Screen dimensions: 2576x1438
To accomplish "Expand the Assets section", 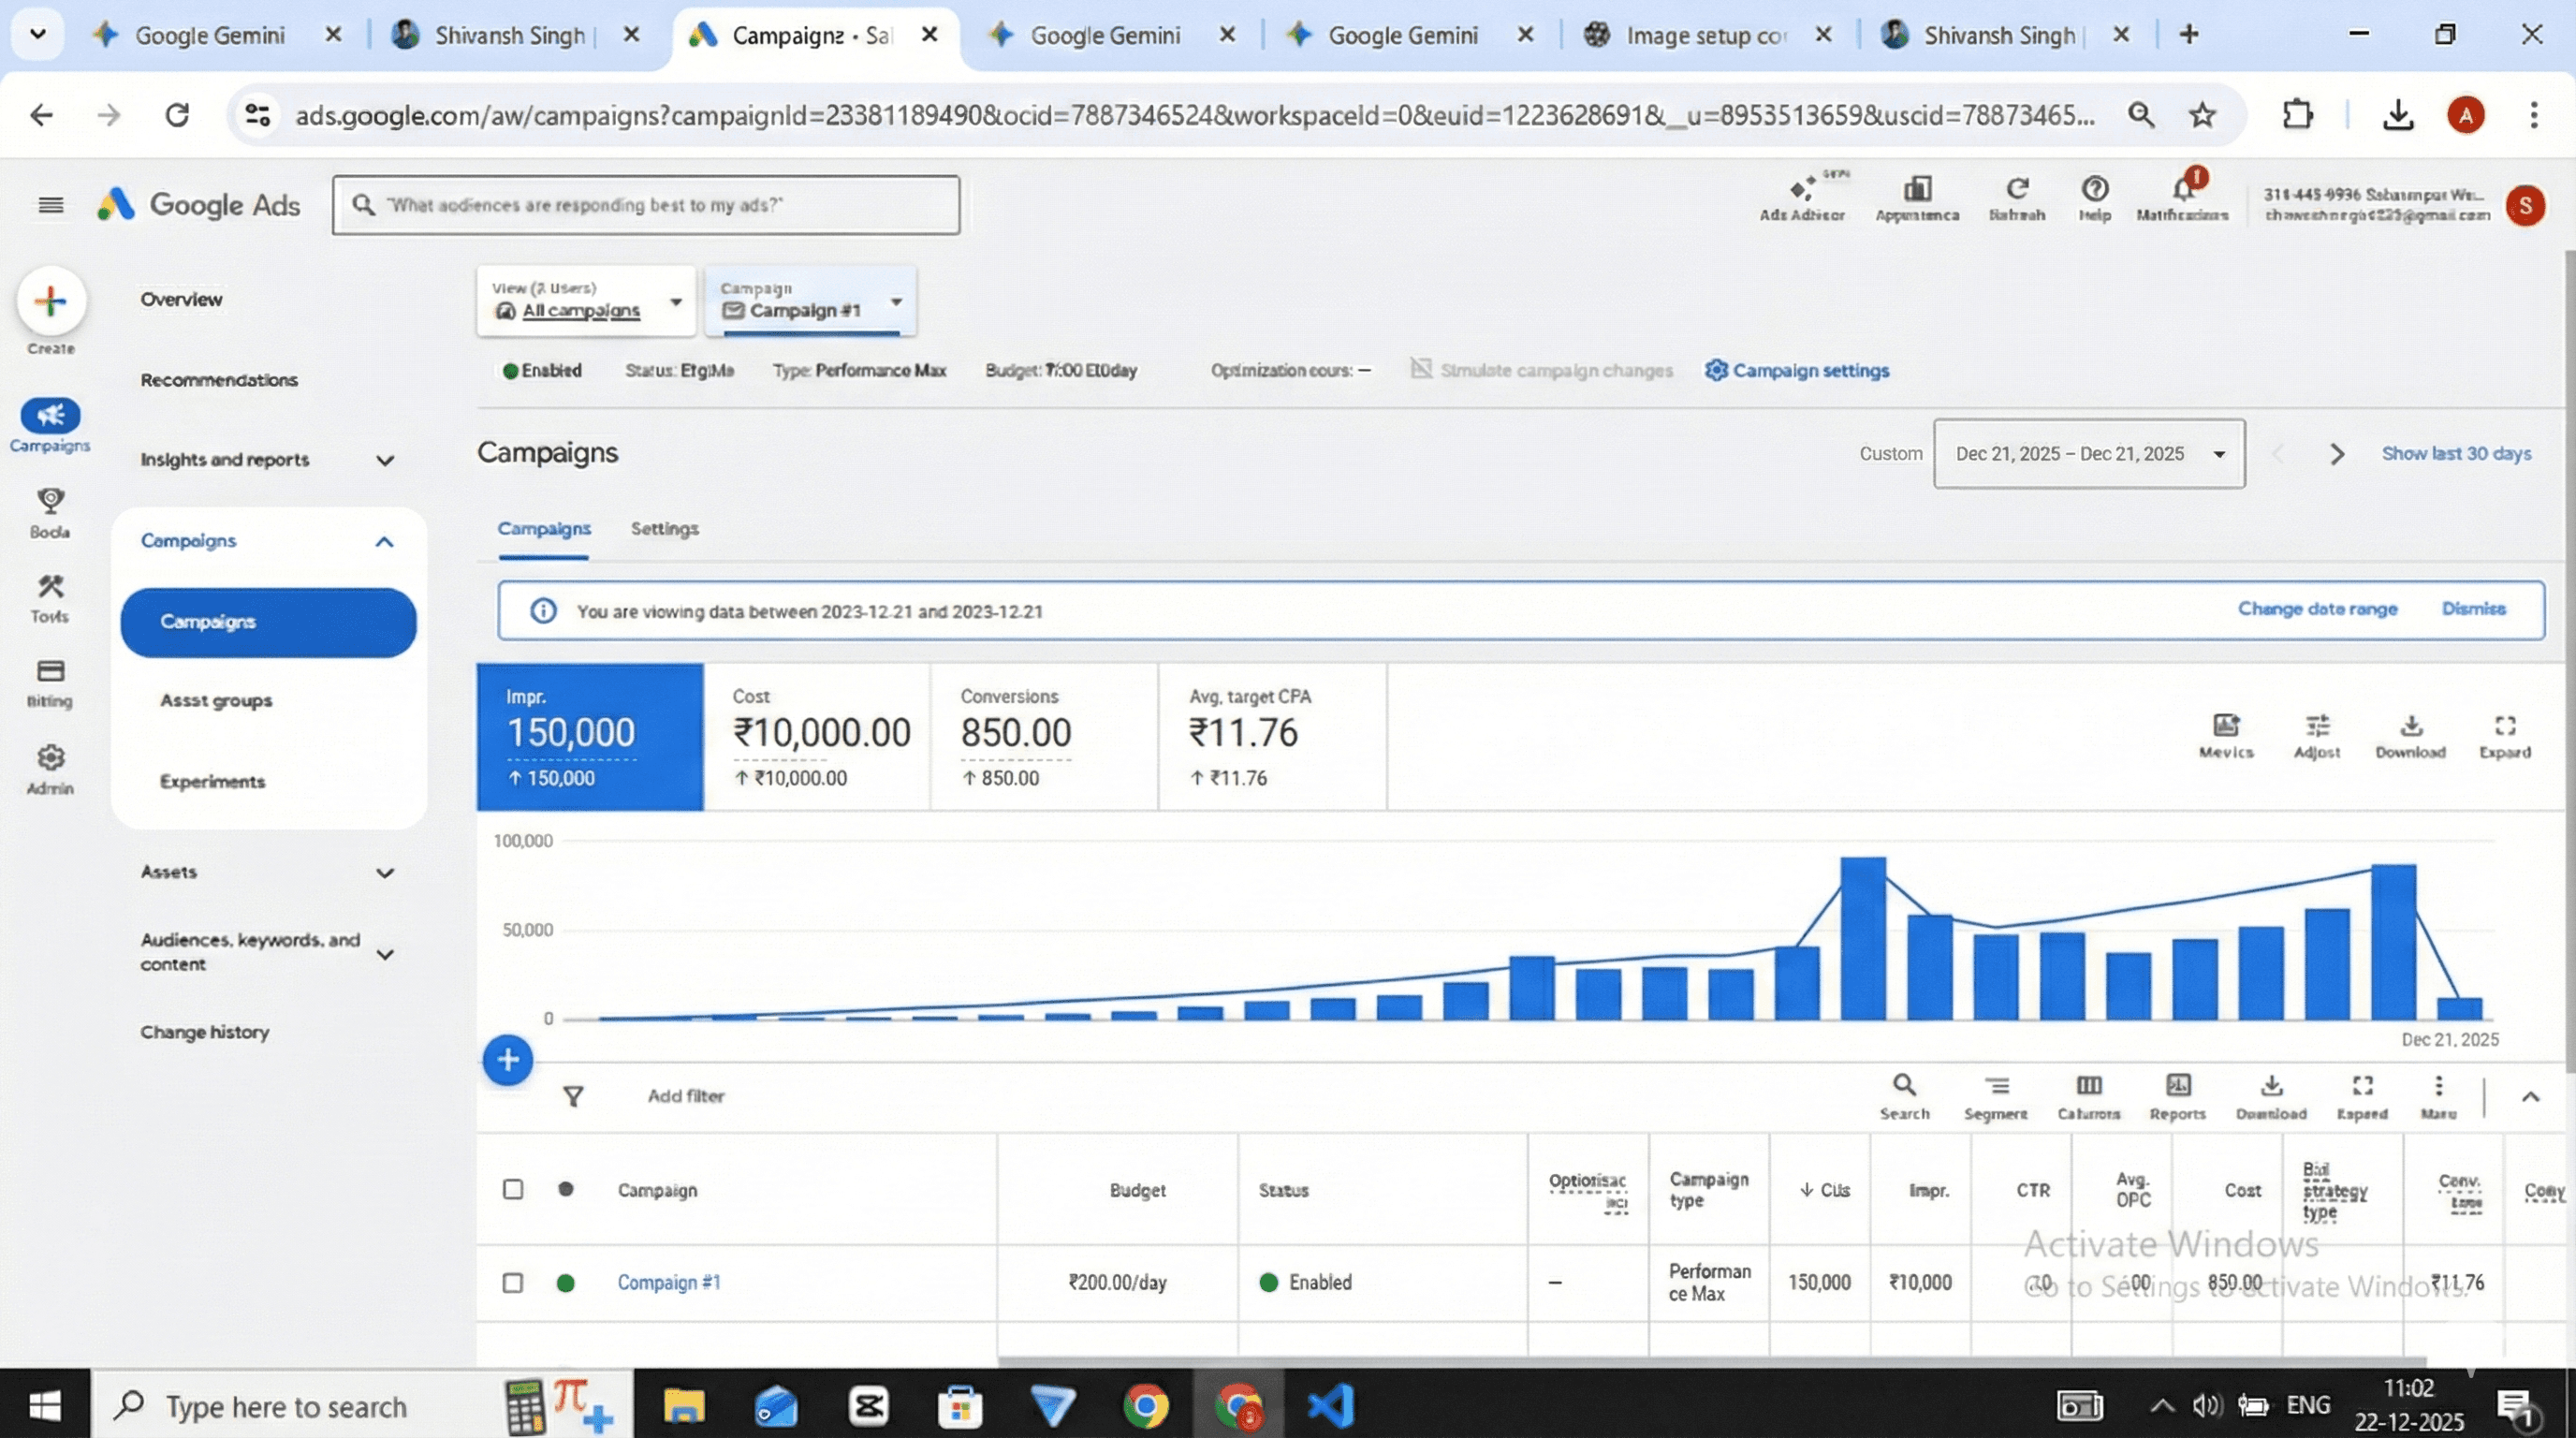I will [385, 873].
